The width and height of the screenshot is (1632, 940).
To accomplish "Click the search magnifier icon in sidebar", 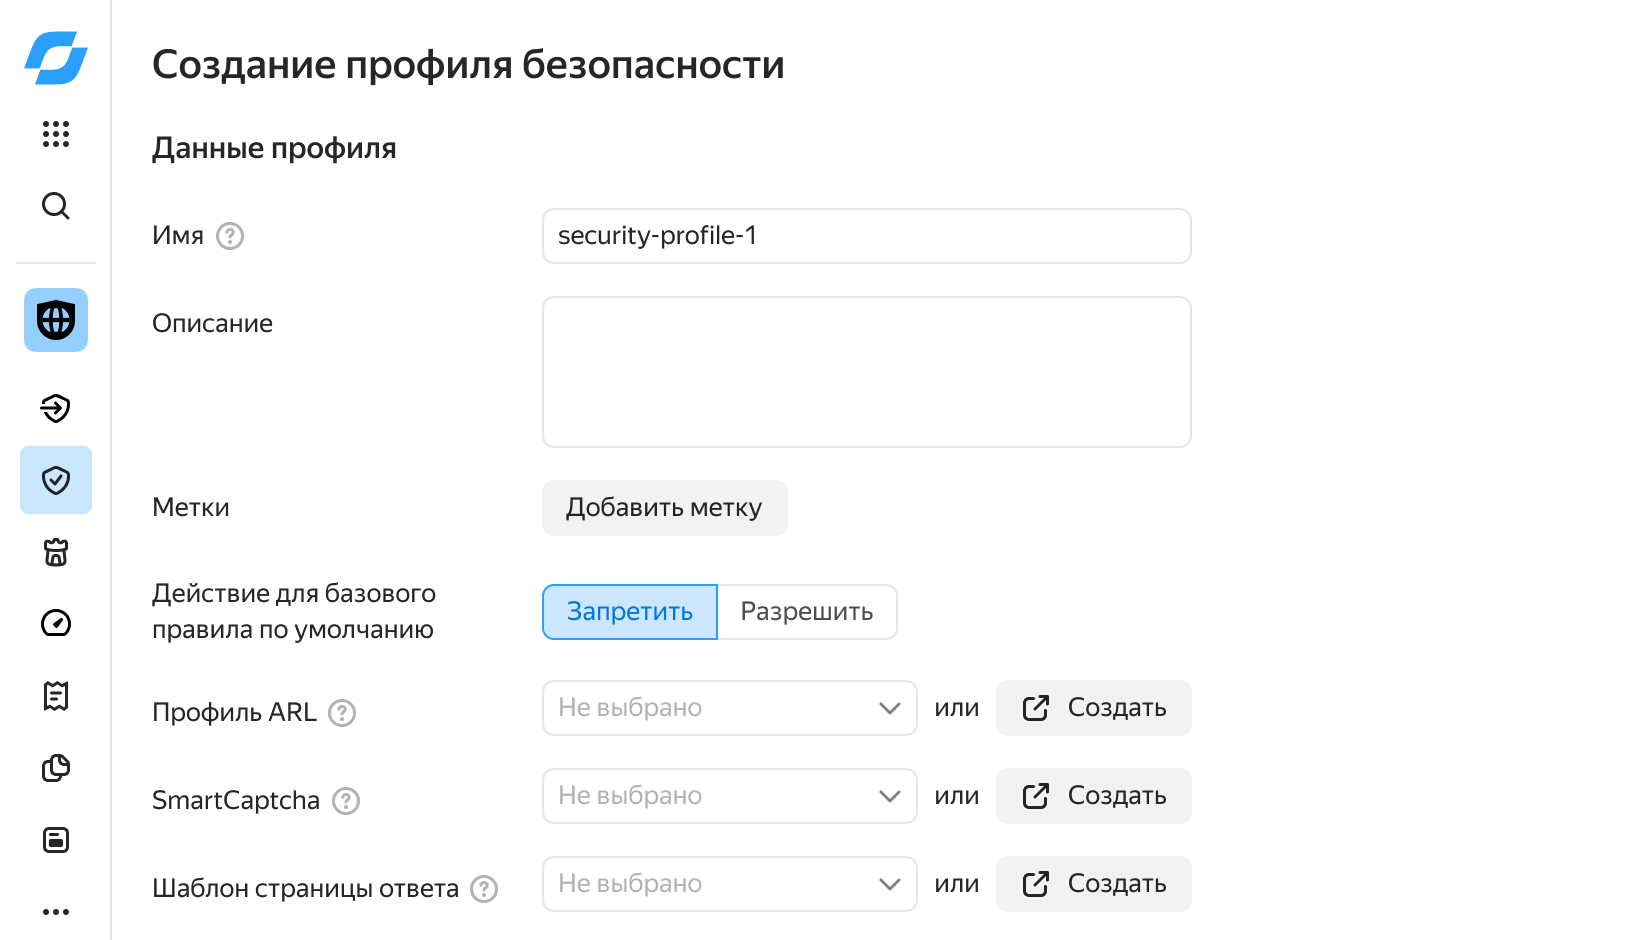I will point(56,206).
